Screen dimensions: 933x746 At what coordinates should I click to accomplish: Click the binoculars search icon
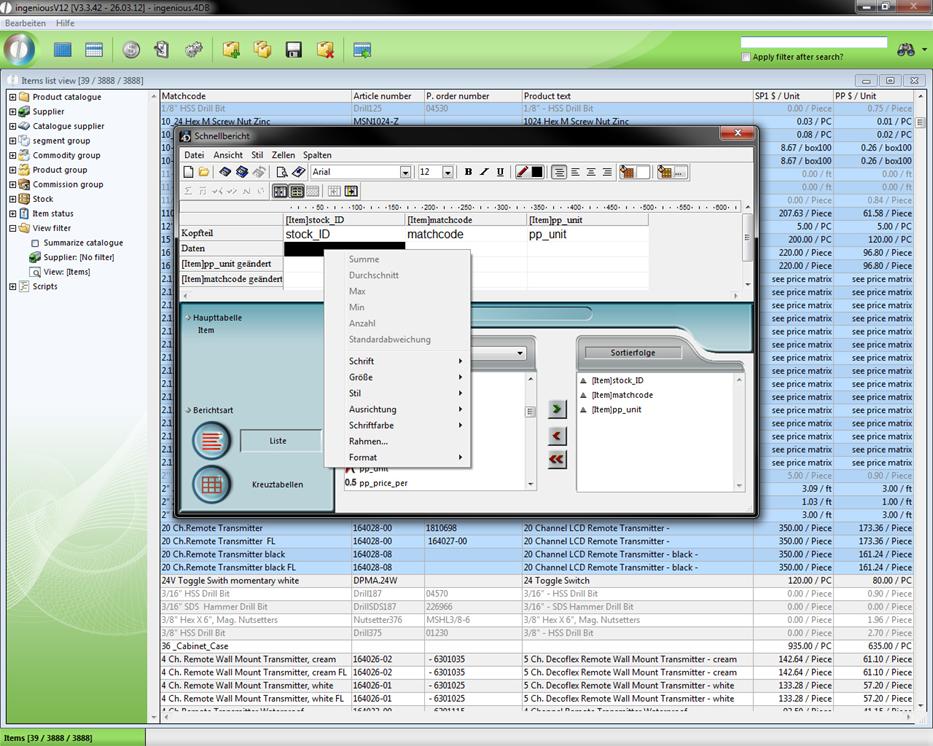906,49
